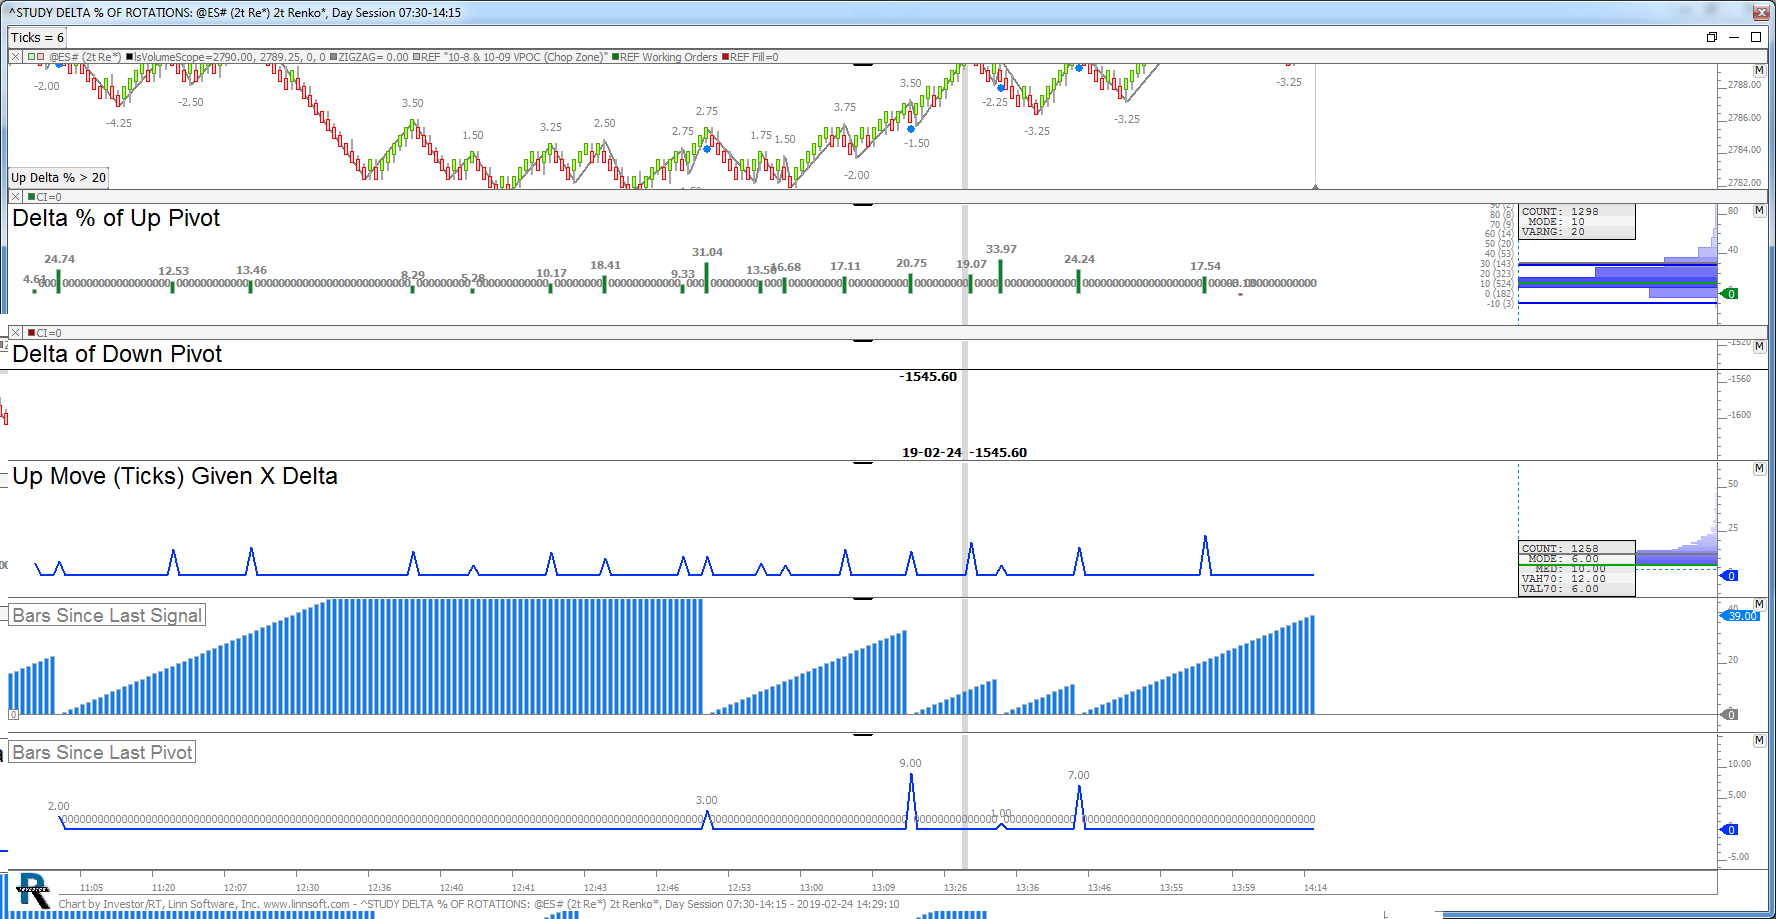Image resolution: width=1776 pixels, height=919 pixels.
Task: Click the M button on Delta of Down Pivot pane
Action: [1759, 346]
